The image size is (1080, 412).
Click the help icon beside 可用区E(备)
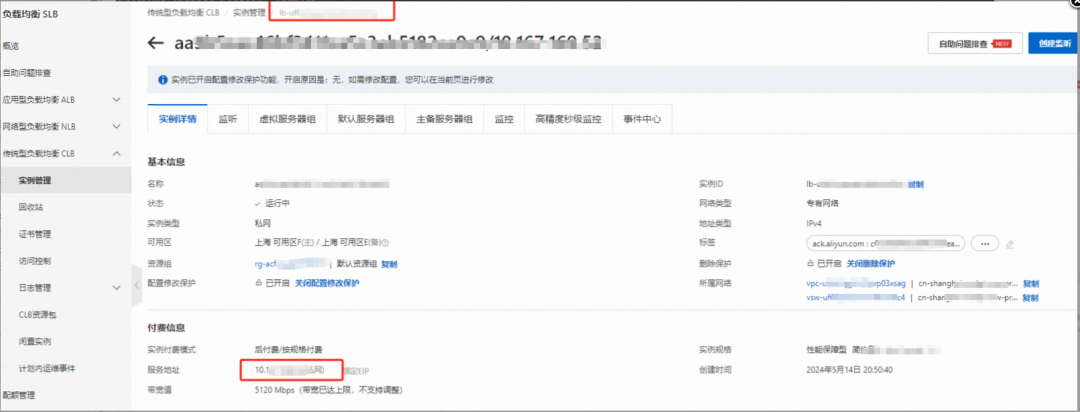[x=386, y=243]
